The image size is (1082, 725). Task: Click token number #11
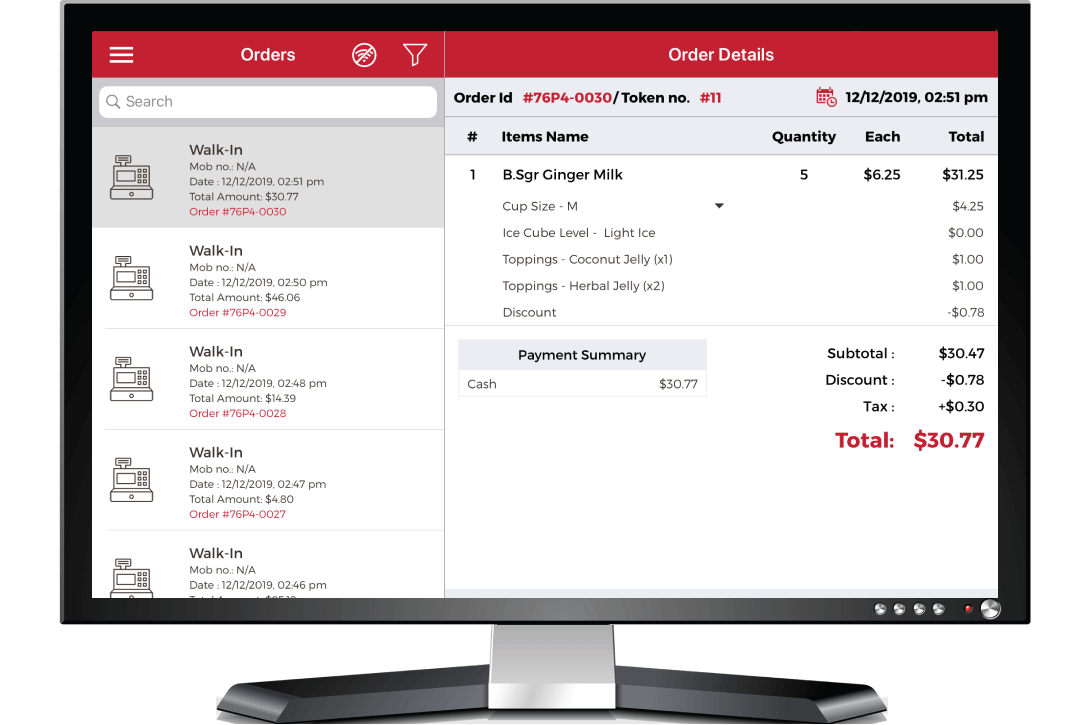point(710,98)
